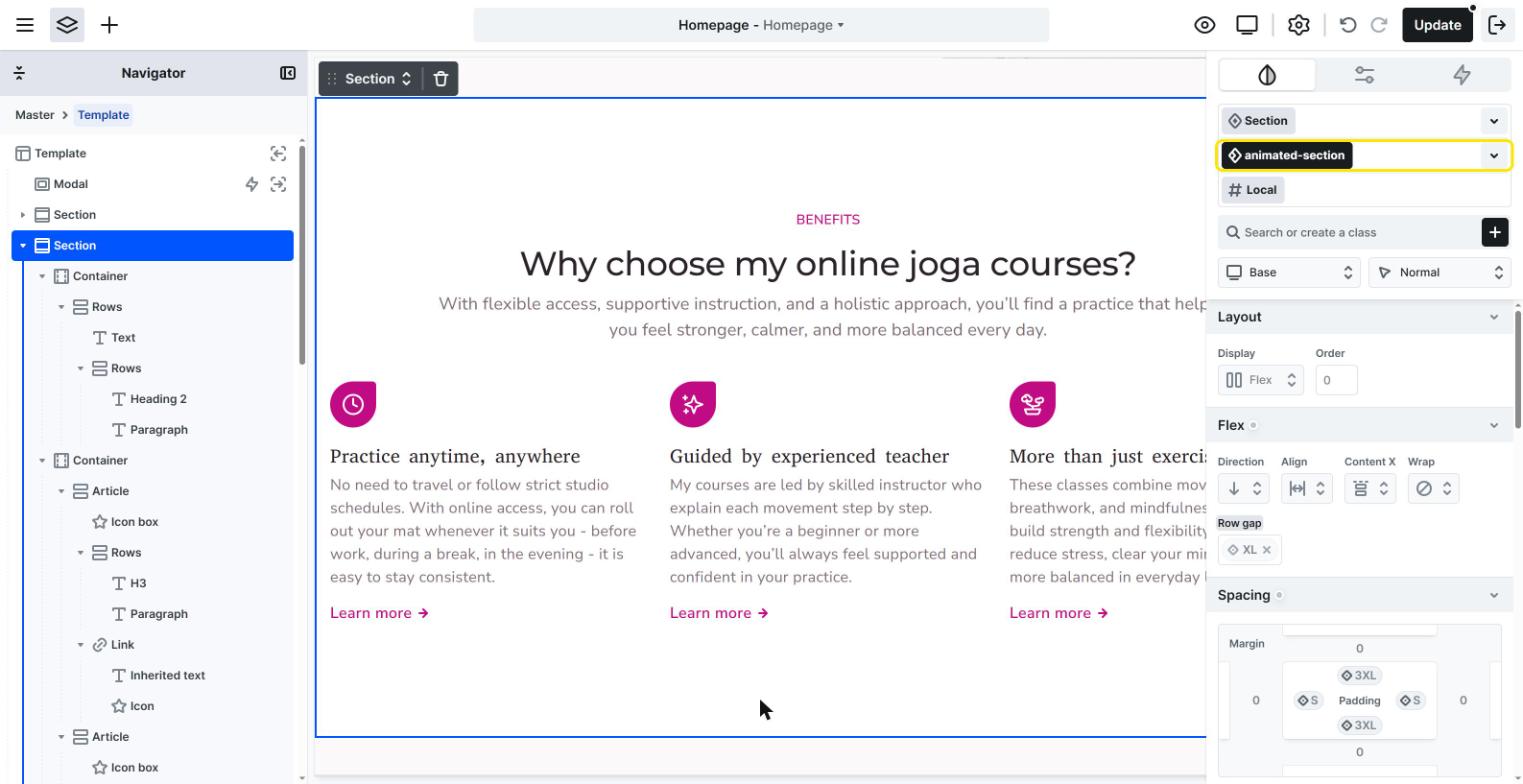This screenshot has width=1523, height=784.
Task: Click the animated-section class chip
Action: coord(1287,156)
